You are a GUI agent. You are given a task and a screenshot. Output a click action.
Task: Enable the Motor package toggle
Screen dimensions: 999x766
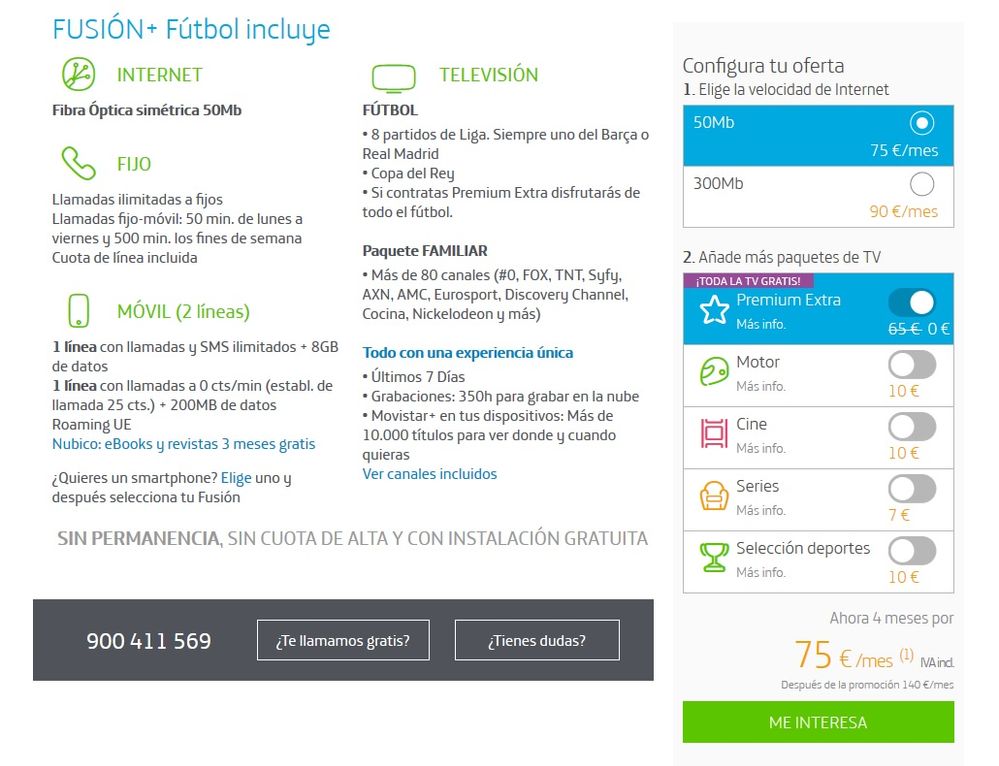912,365
